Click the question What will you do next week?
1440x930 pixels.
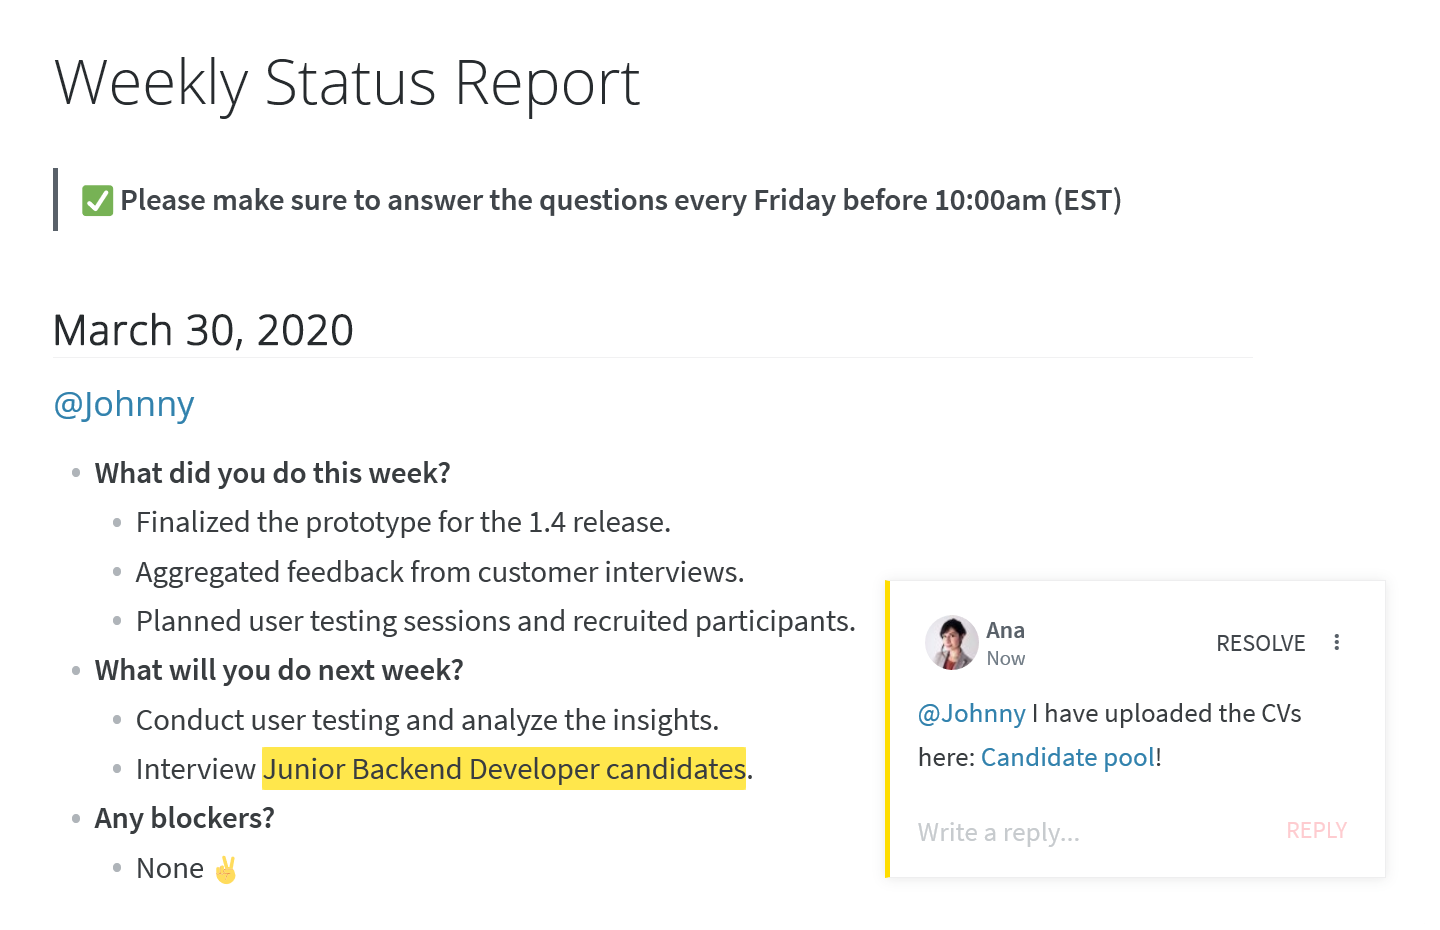[279, 670]
